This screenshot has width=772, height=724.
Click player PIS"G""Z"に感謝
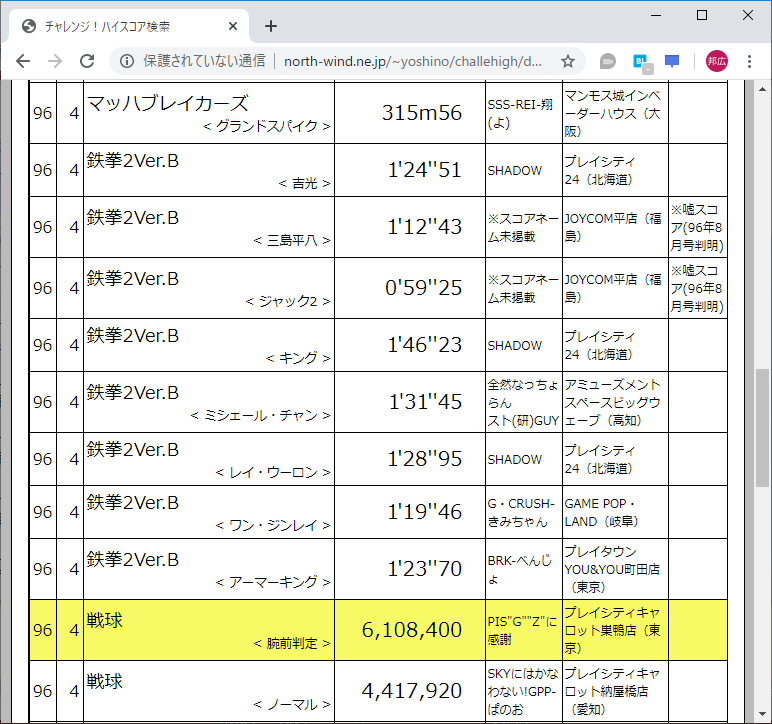[522, 630]
